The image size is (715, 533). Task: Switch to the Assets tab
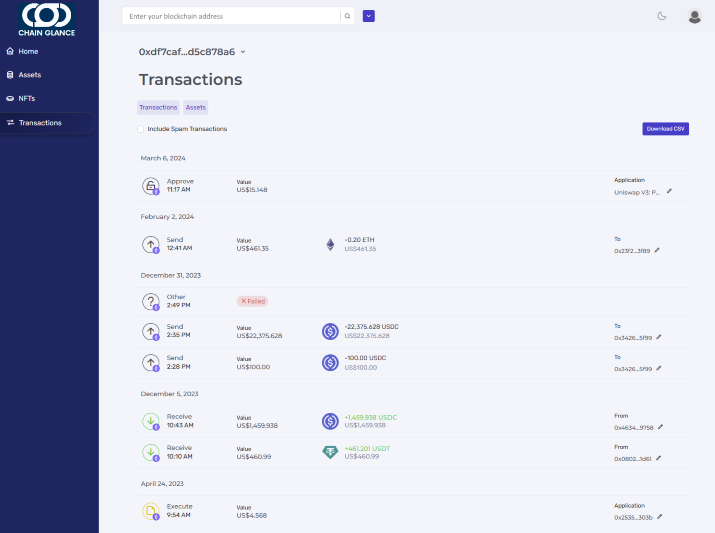pos(196,107)
